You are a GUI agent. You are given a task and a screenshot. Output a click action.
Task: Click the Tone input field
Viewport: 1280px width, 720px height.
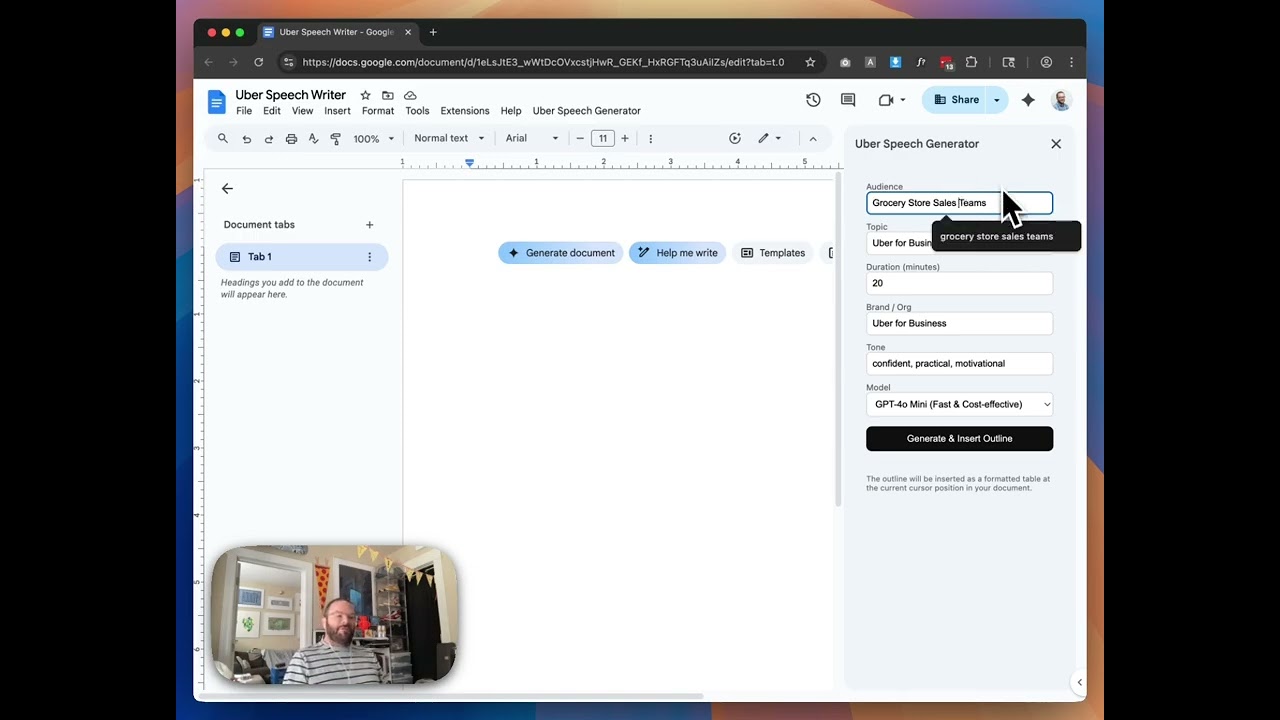coord(959,363)
